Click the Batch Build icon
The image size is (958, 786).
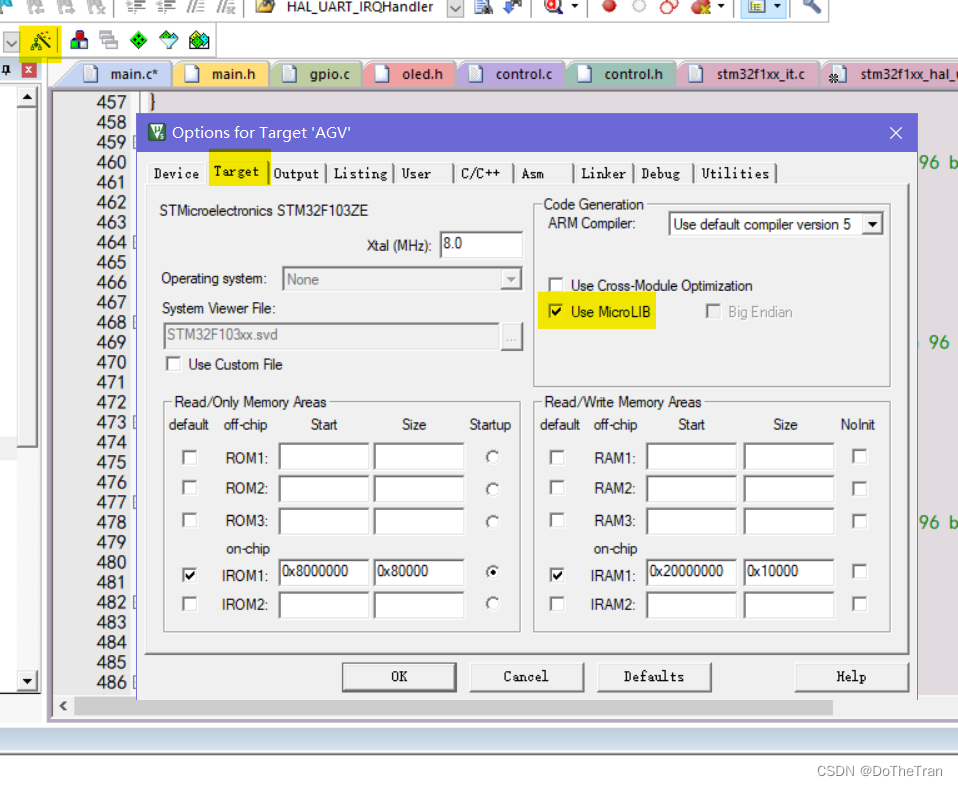coord(105,42)
